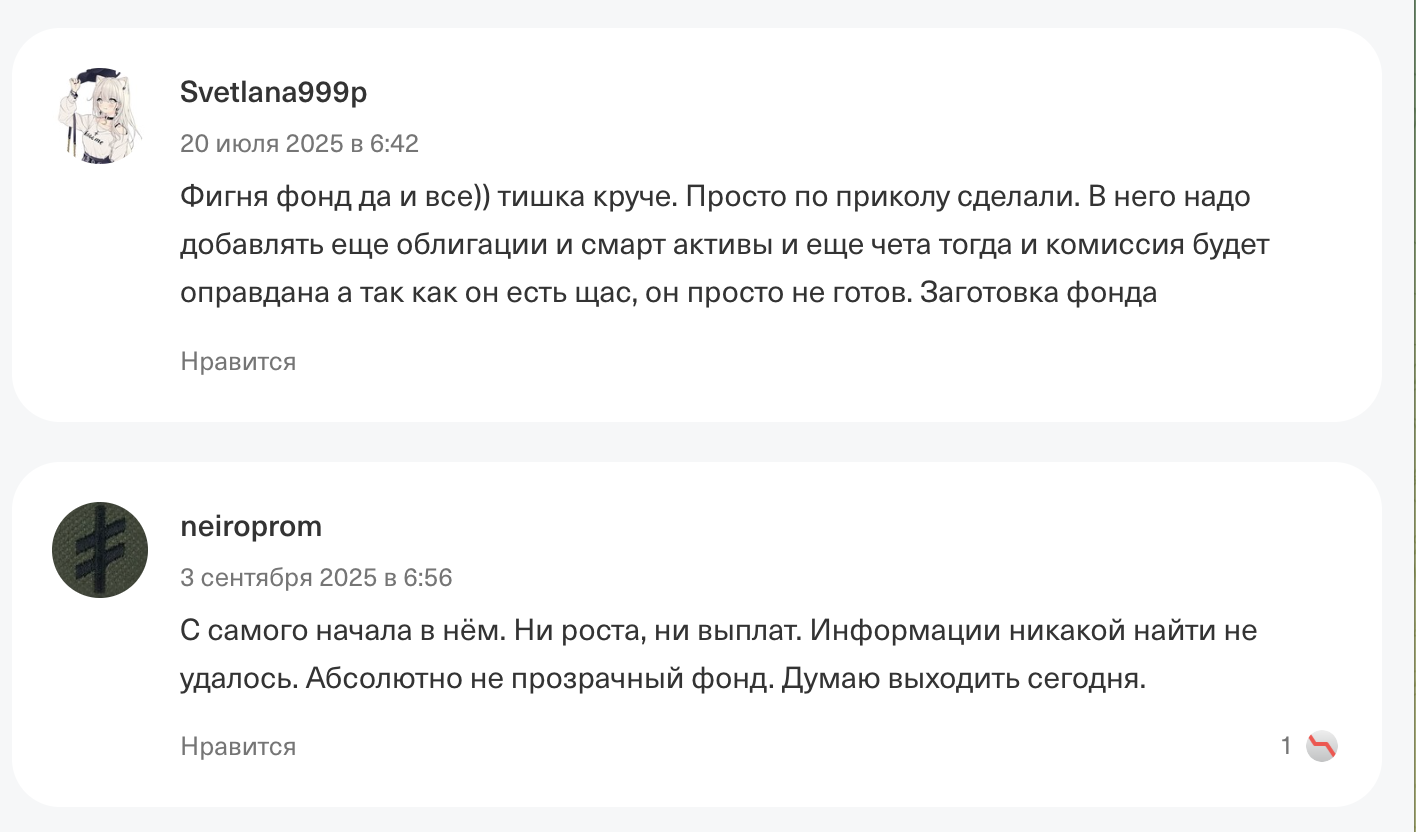Click the red downward-trend emoji on neiroprom's comment
This screenshot has width=1416, height=832.
(1323, 745)
